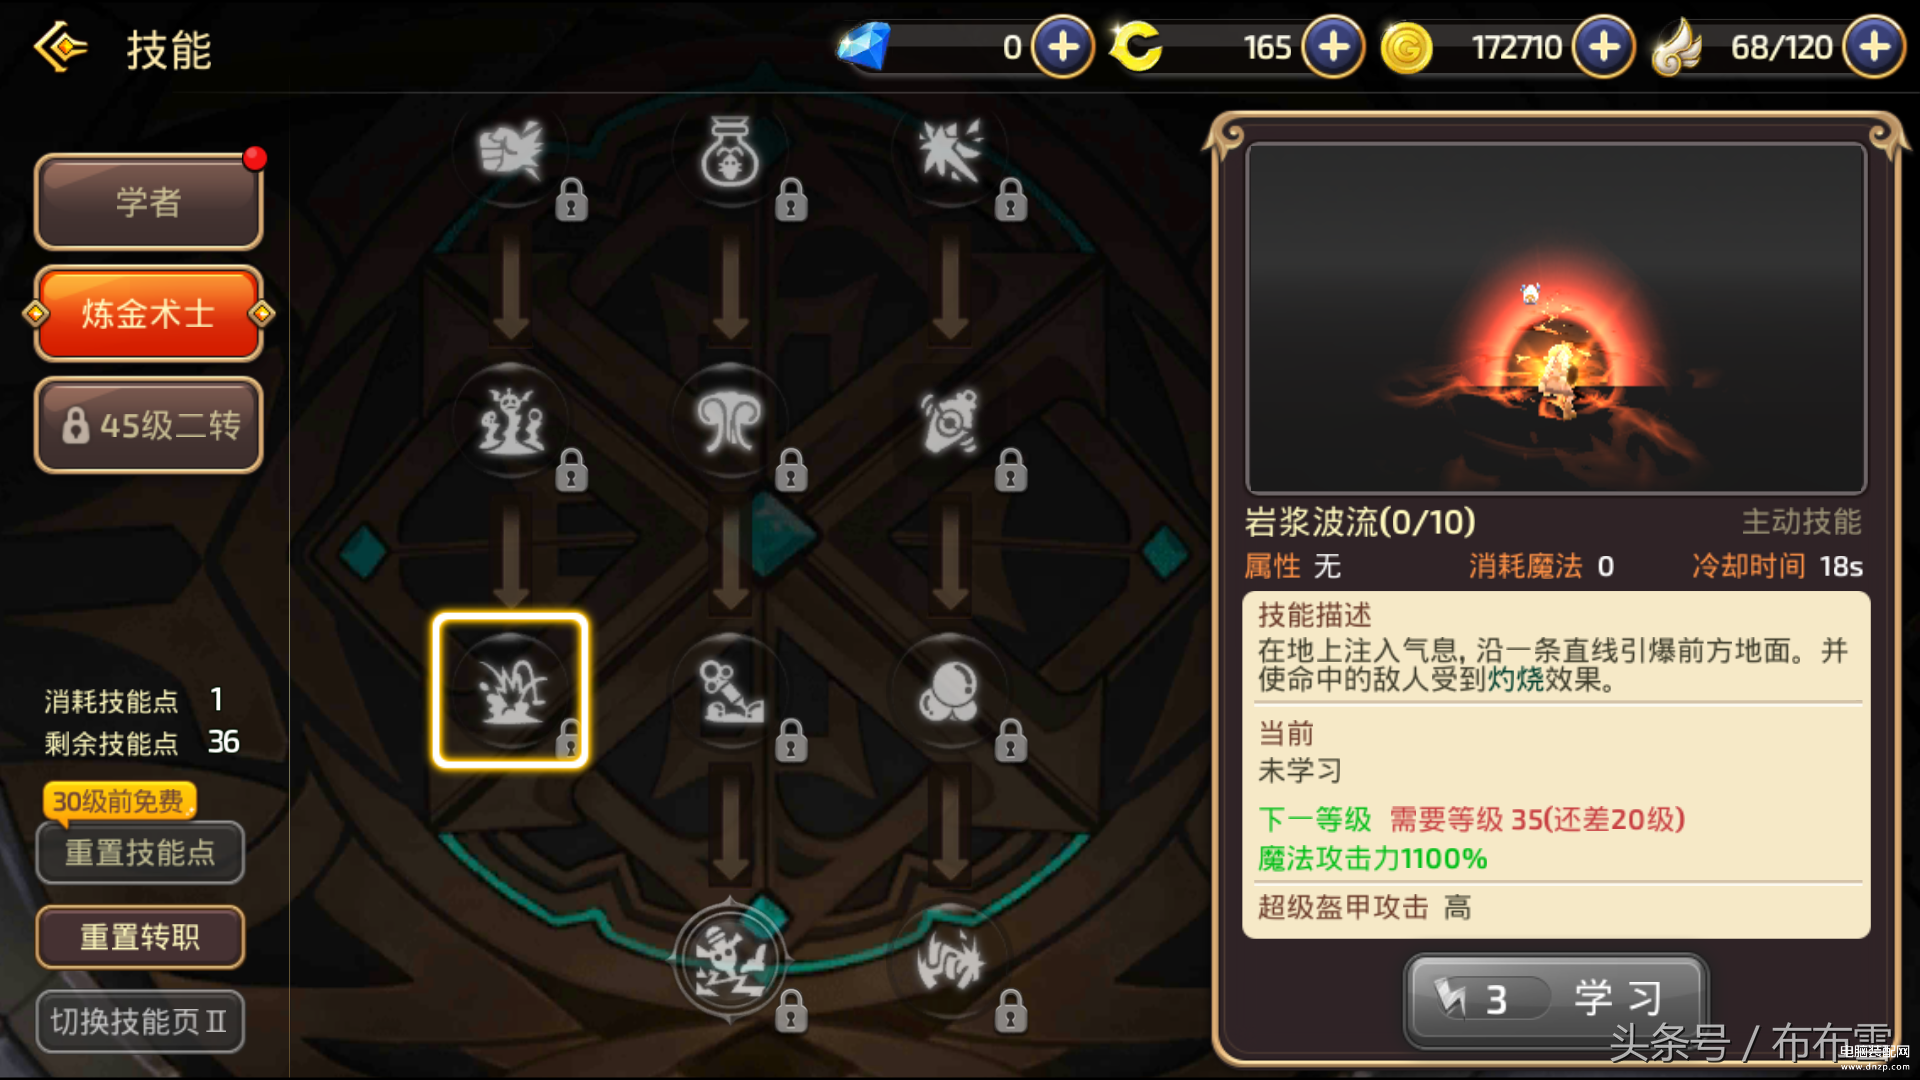This screenshot has width=1920, height=1080.
Task: Select the bubbles skill icon
Action: pyautogui.click(x=950, y=692)
